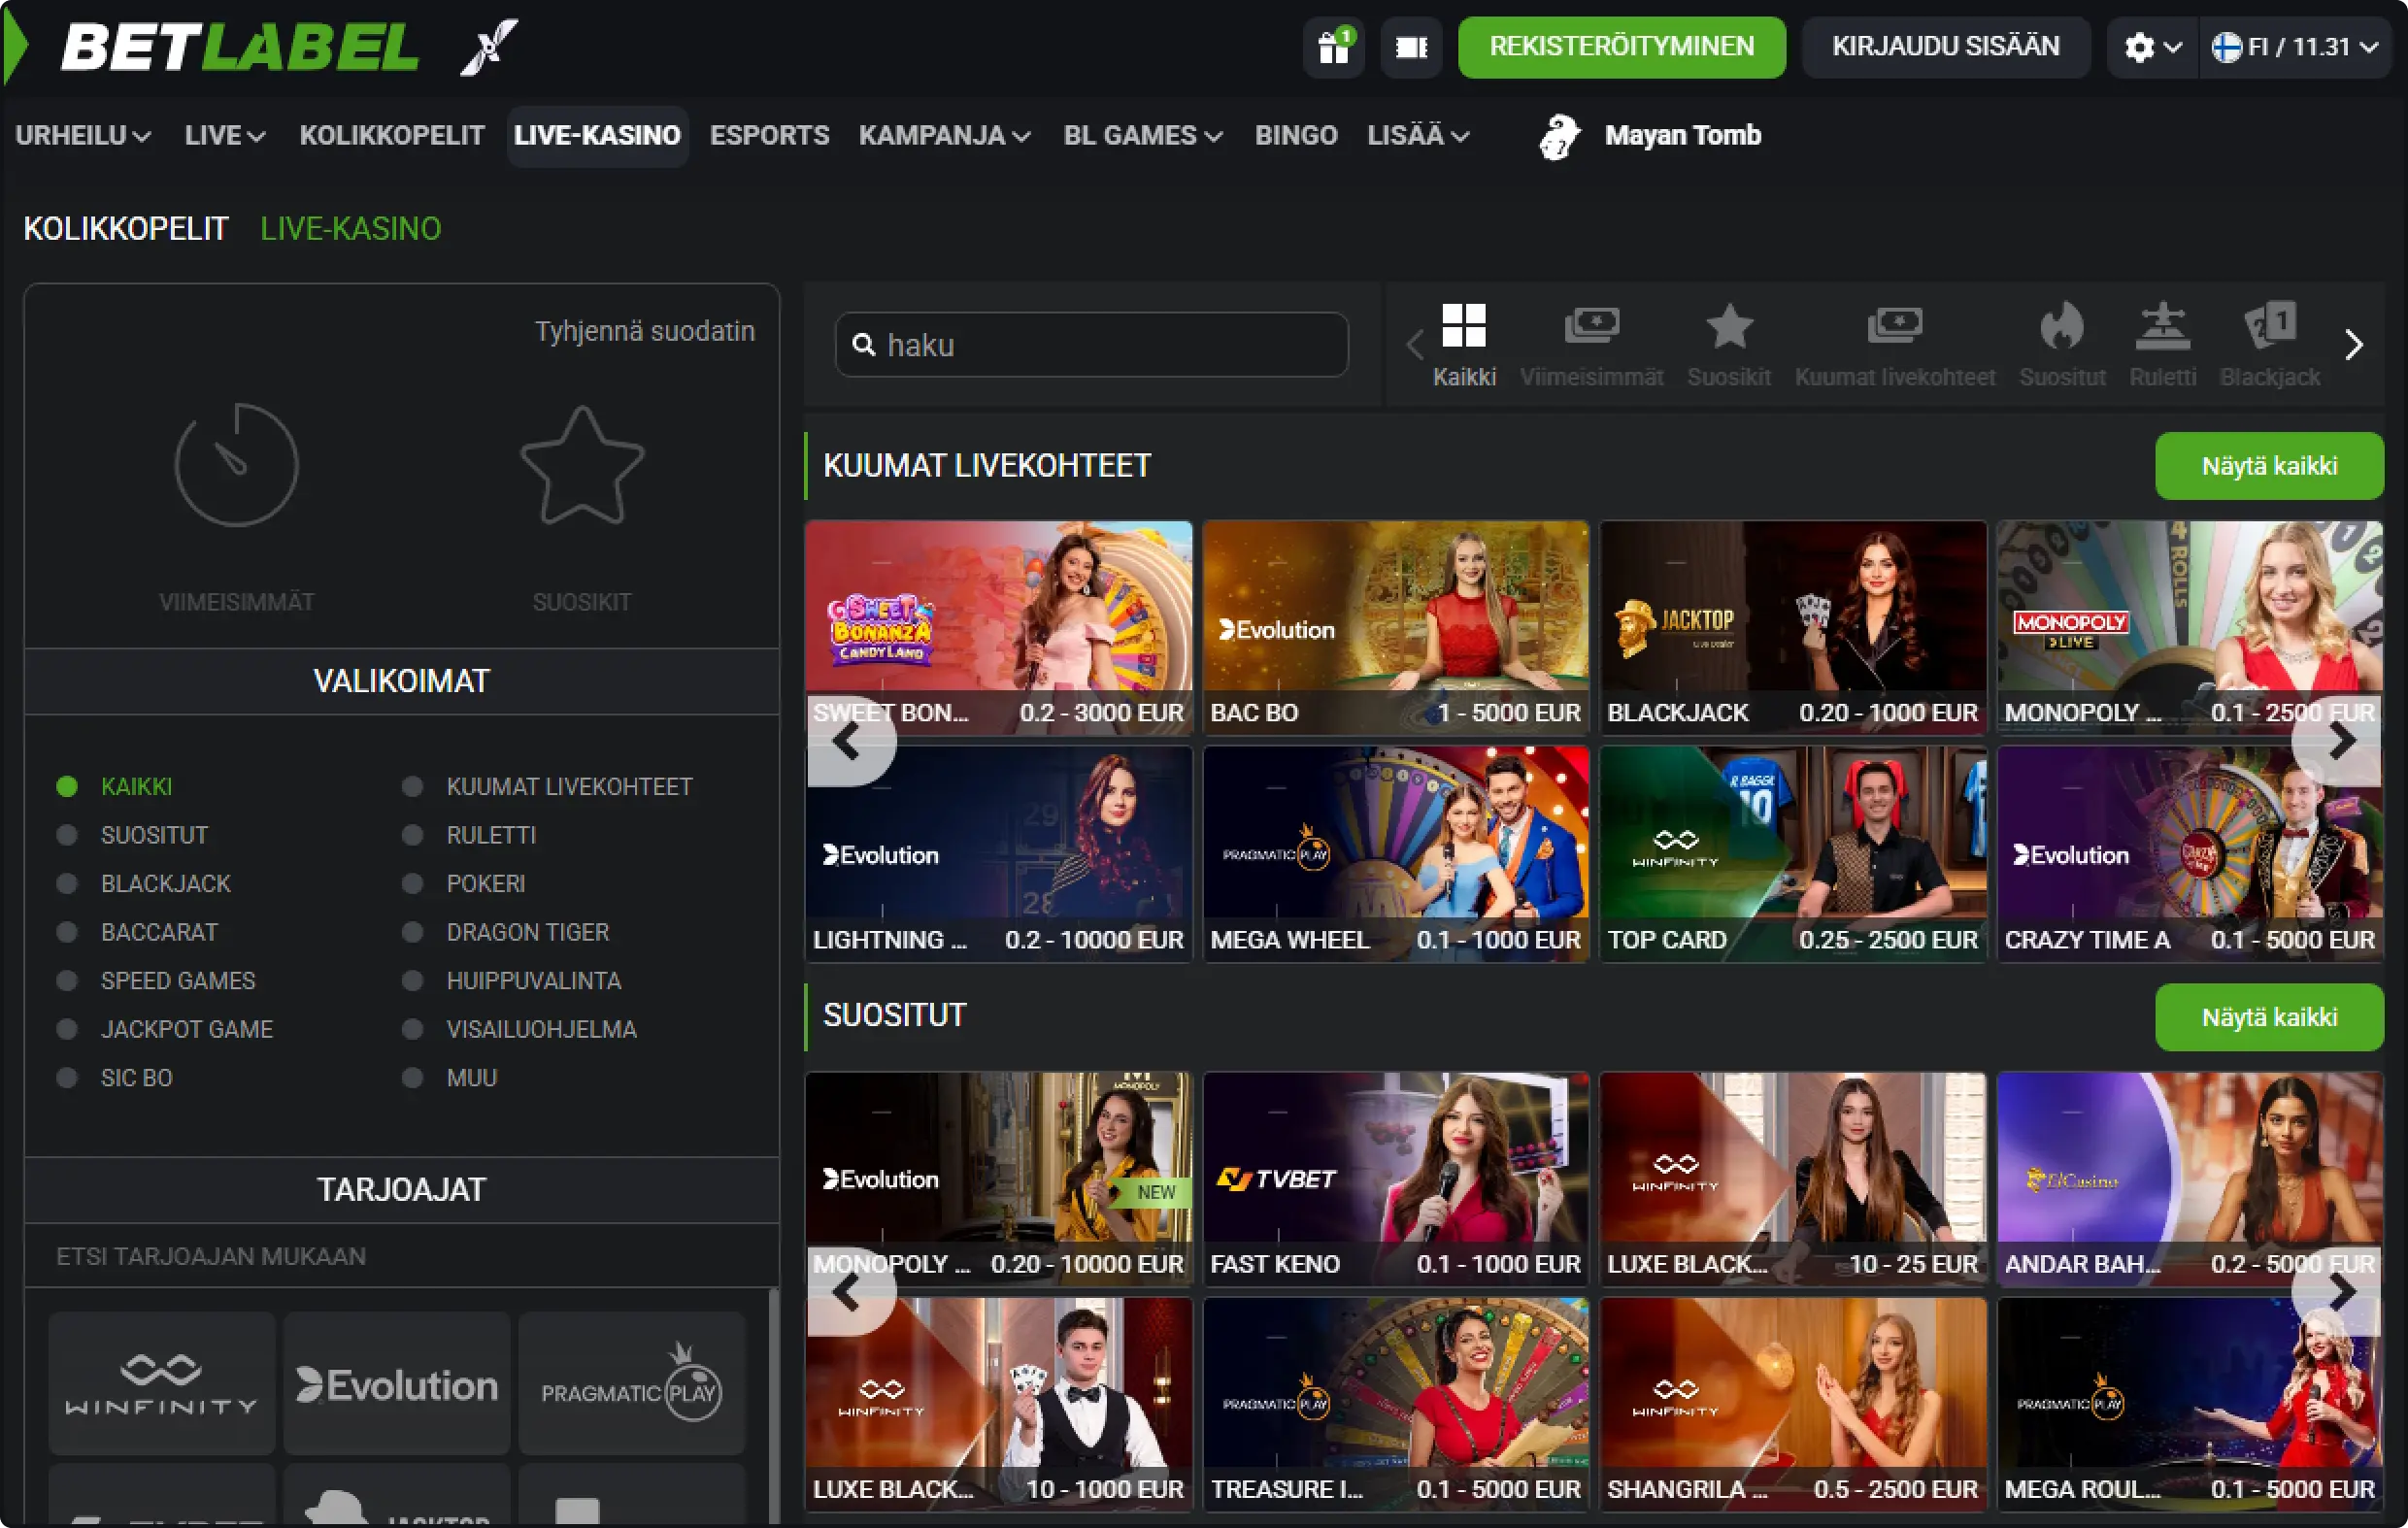Viewport: 2408px width, 1528px height.
Task: Click the bet slip ticket icon
Action: click(1411, 46)
